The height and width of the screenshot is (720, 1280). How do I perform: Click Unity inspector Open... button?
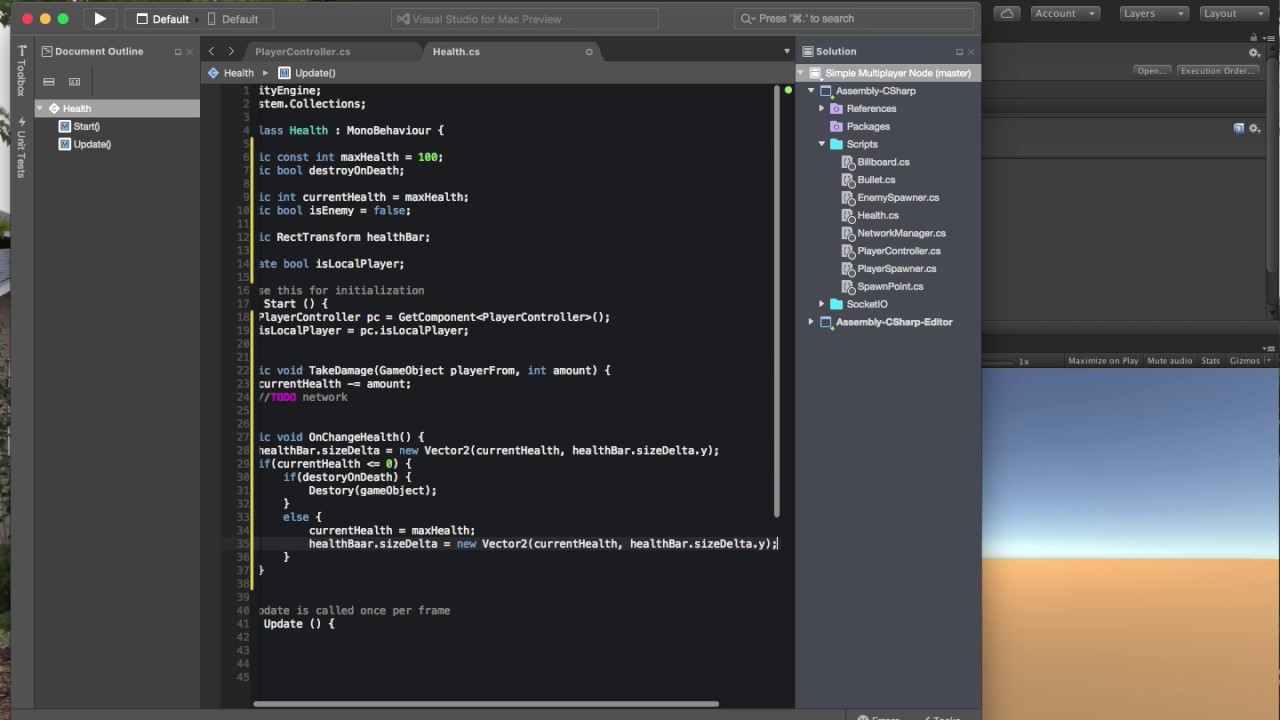pyautogui.click(x=1151, y=71)
